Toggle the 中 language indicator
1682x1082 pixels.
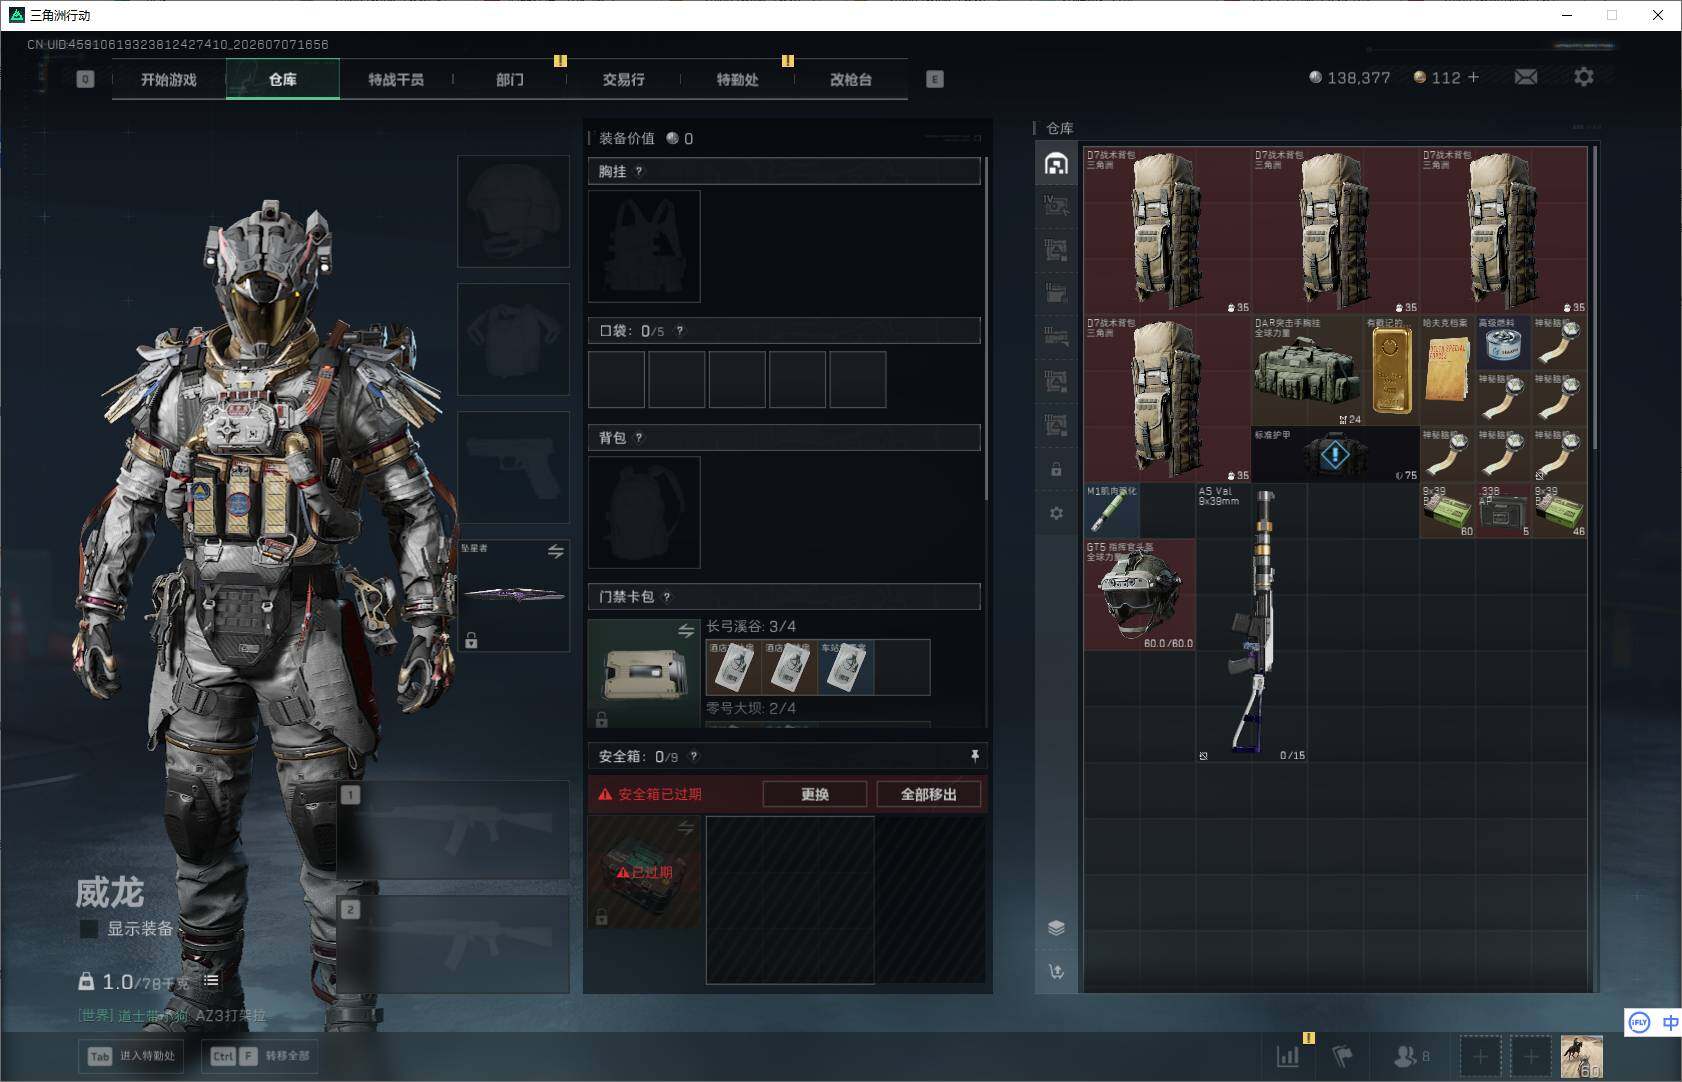[1670, 1022]
